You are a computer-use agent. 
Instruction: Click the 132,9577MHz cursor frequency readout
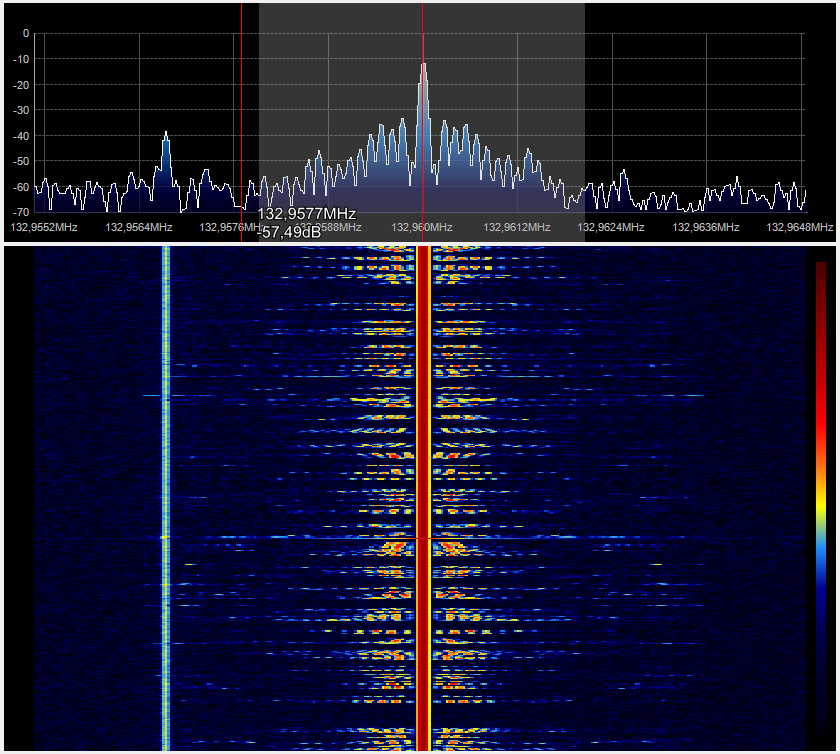pos(306,214)
